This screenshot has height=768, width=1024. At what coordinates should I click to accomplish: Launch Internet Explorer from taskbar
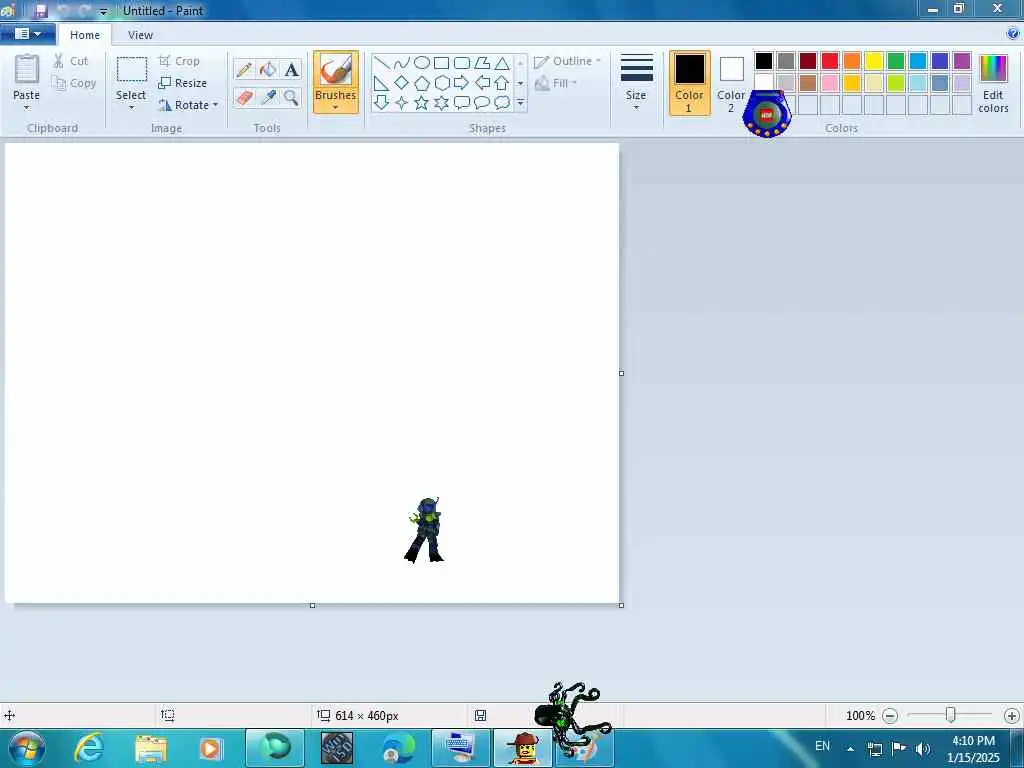[x=89, y=748]
